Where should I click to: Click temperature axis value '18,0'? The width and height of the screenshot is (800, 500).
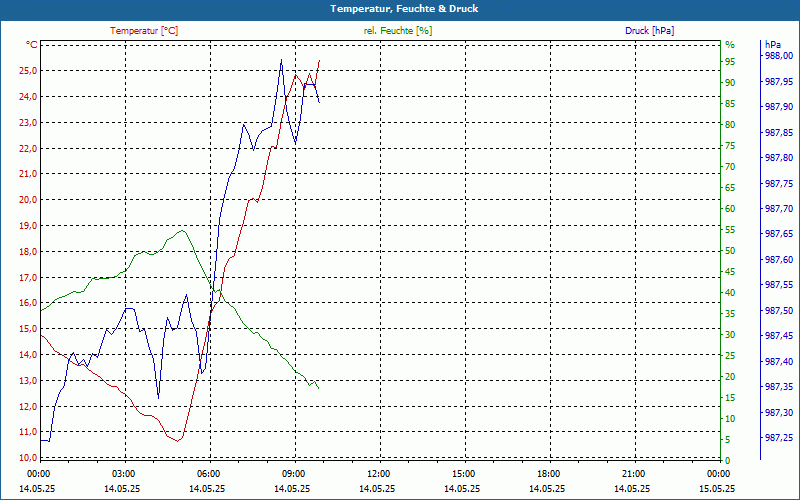tap(28, 252)
